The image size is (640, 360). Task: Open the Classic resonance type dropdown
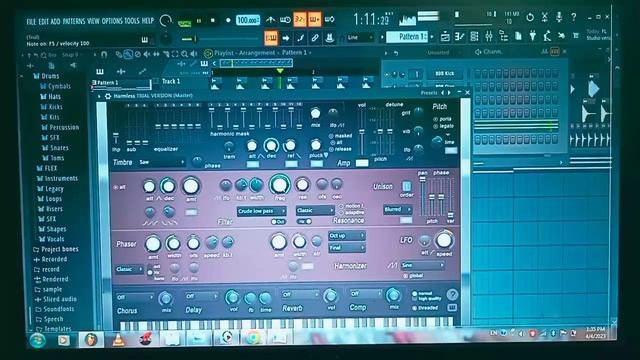point(315,210)
